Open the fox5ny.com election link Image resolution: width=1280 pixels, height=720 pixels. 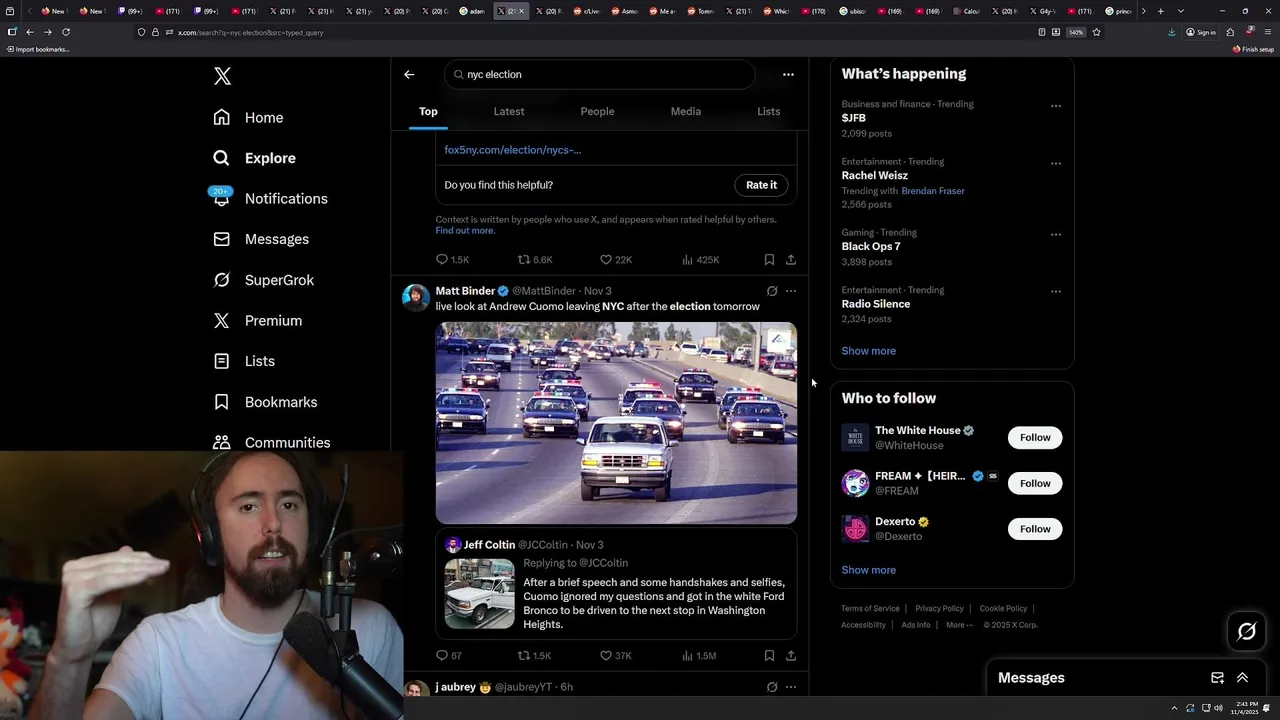coord(512,150)
